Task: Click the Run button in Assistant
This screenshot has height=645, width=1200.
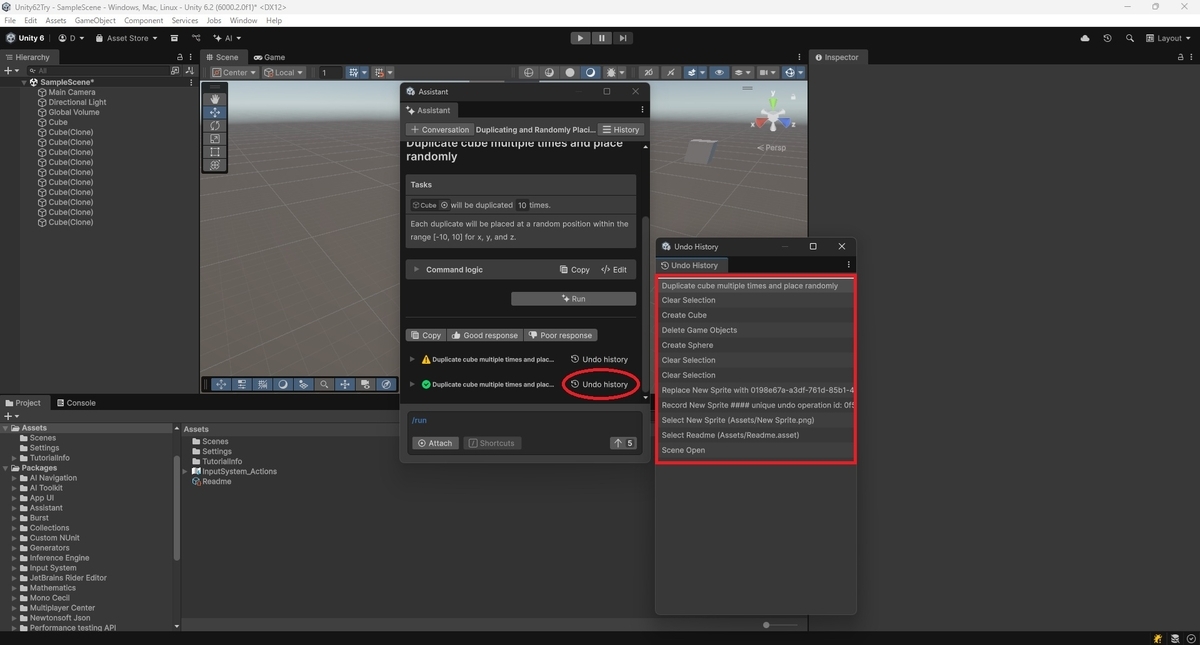Action: [573, 299]
